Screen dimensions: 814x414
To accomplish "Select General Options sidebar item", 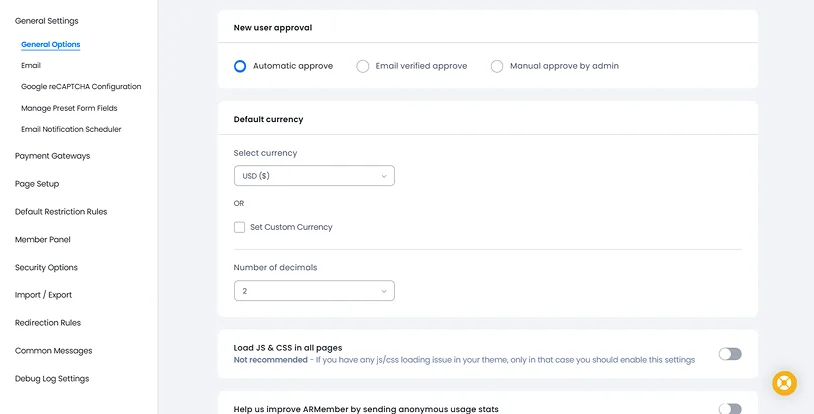I will [50, 45].
